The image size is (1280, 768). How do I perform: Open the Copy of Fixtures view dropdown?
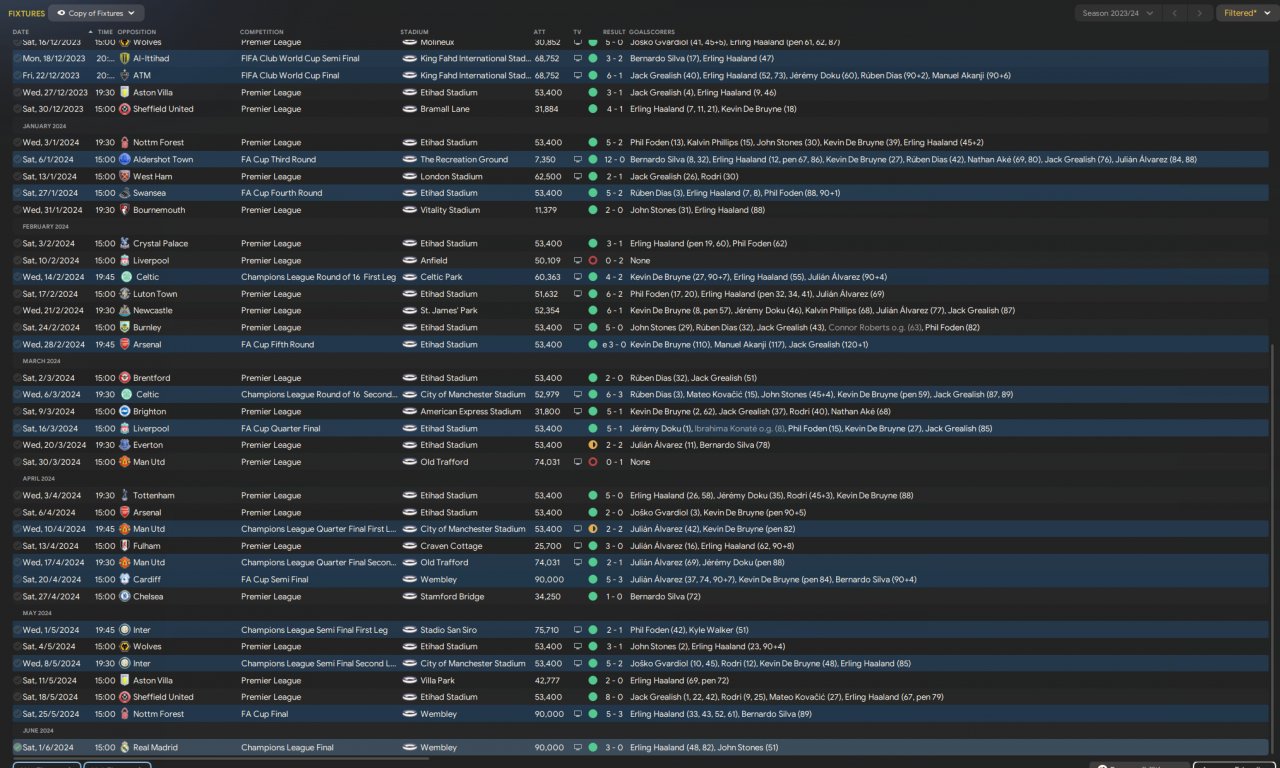click(96, 13)
